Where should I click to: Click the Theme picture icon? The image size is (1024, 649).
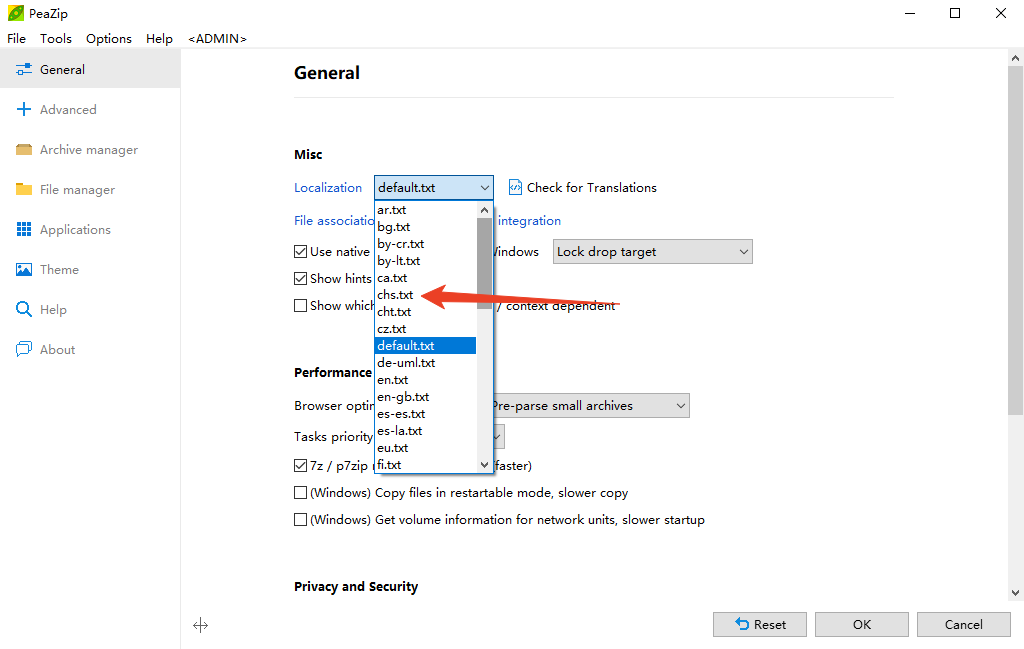tap(24, 270)
